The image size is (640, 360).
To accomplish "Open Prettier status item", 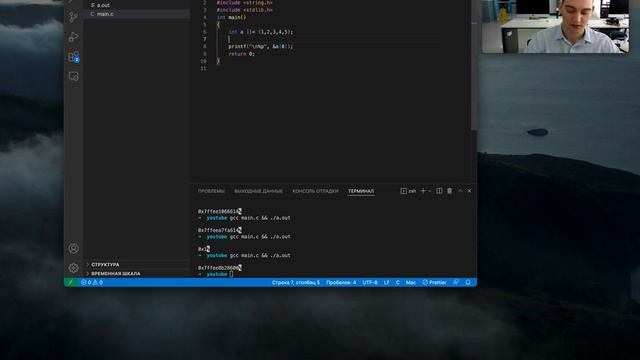I will click(434, 282).
